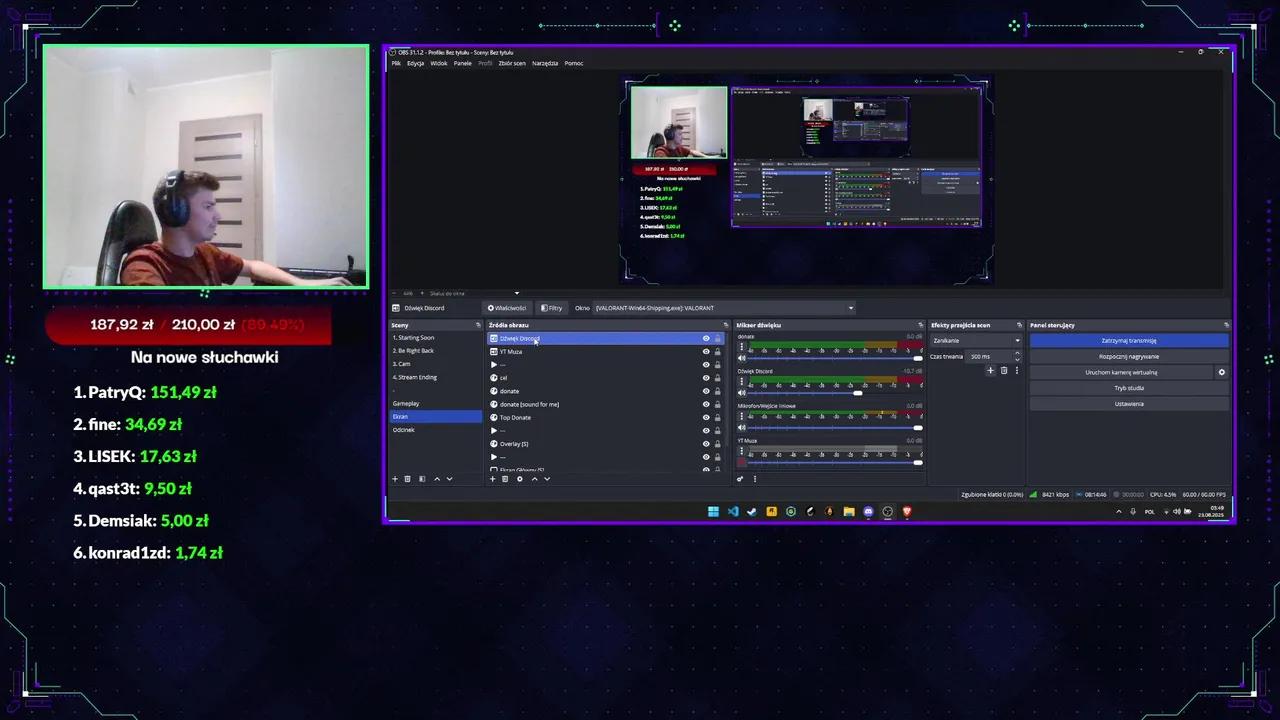Open the Panele menu
The height and width of the screenshot is (720, 1280).
(x=462, y=63)
